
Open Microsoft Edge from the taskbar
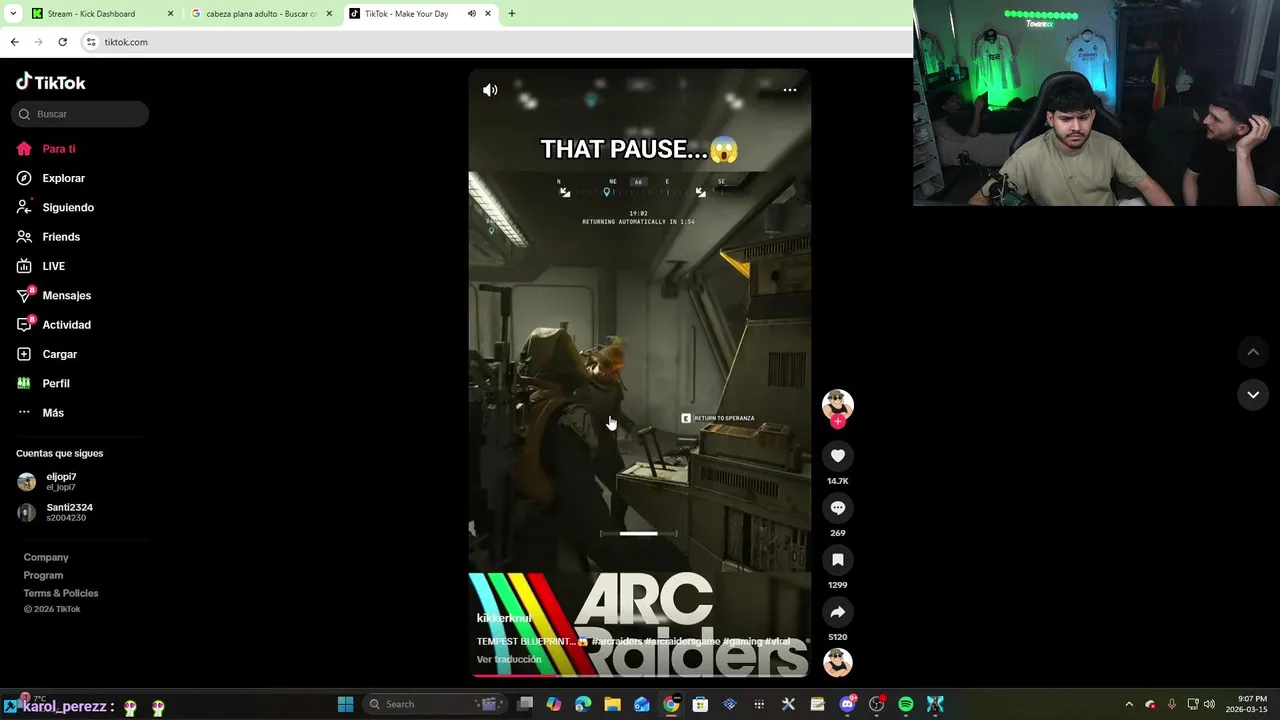coord(583,704)
